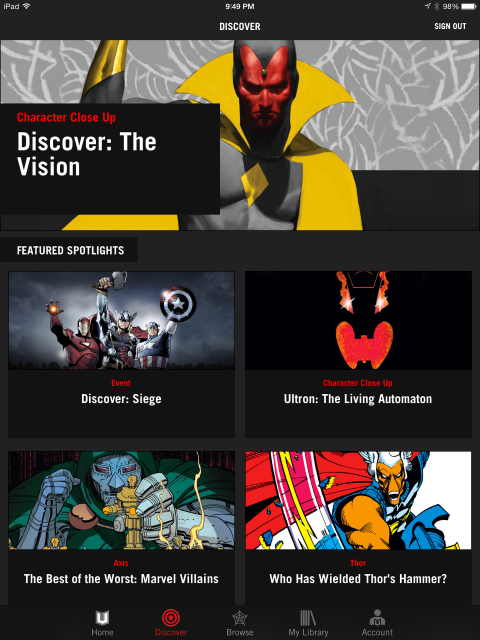
Task: Open the Ultron glowing face thumbnail
Action: point(358,320)
